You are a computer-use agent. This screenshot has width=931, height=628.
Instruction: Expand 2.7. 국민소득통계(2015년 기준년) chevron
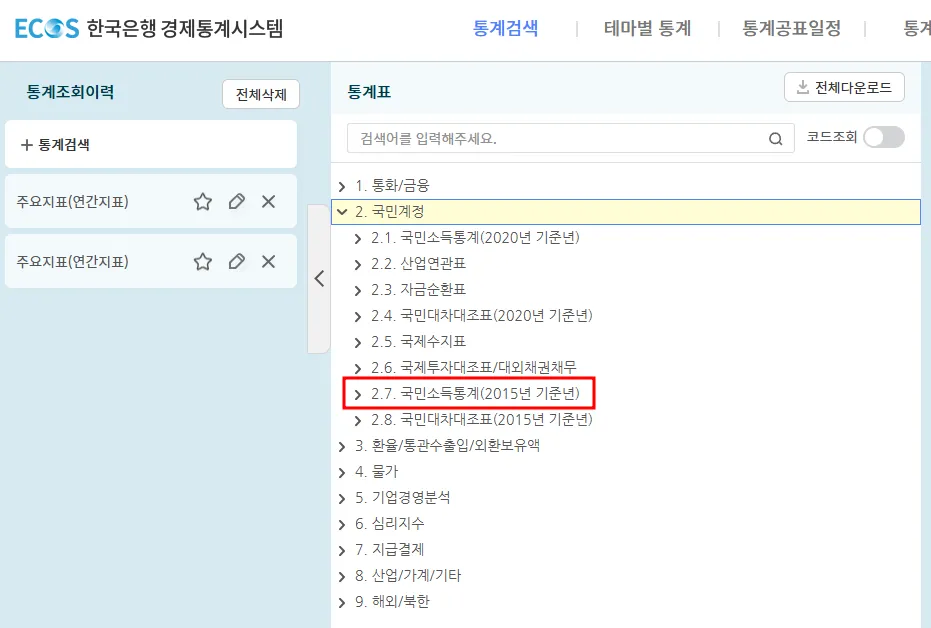coord(357,394)
